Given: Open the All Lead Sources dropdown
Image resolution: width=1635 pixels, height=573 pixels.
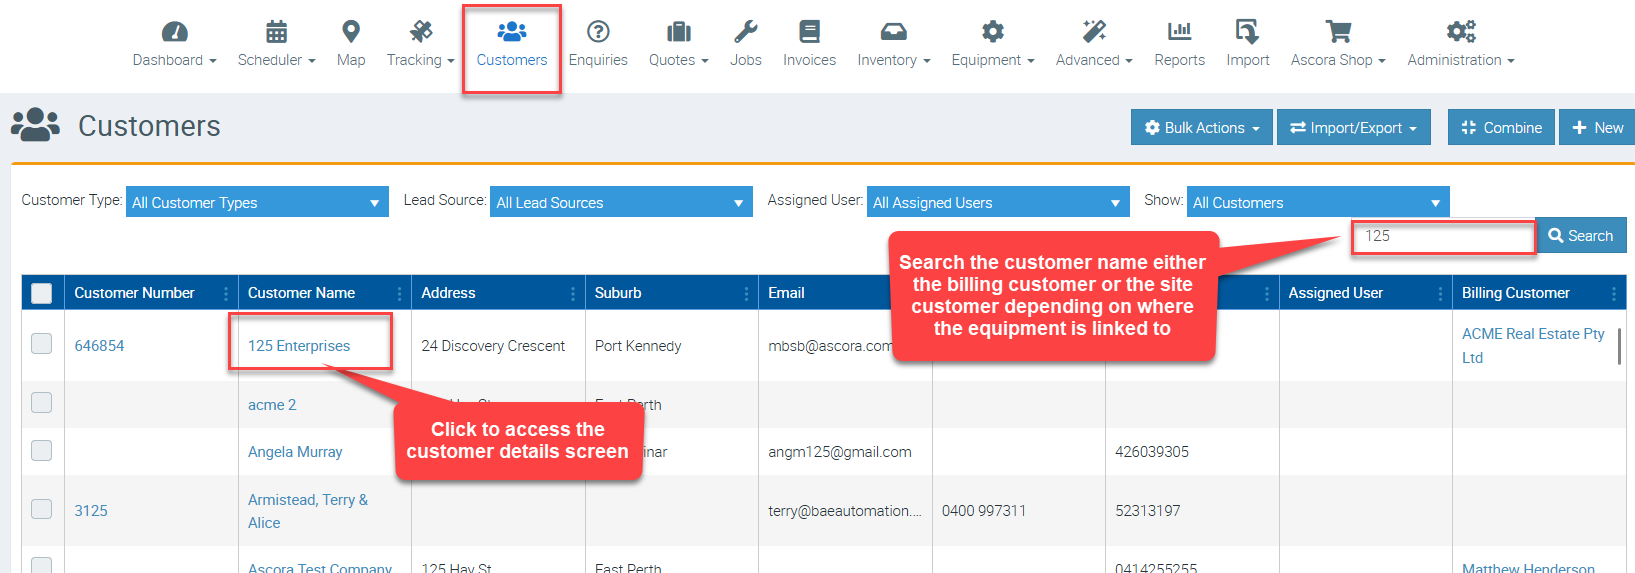Looking at the screenshot, I should click(x=621, y=202).
